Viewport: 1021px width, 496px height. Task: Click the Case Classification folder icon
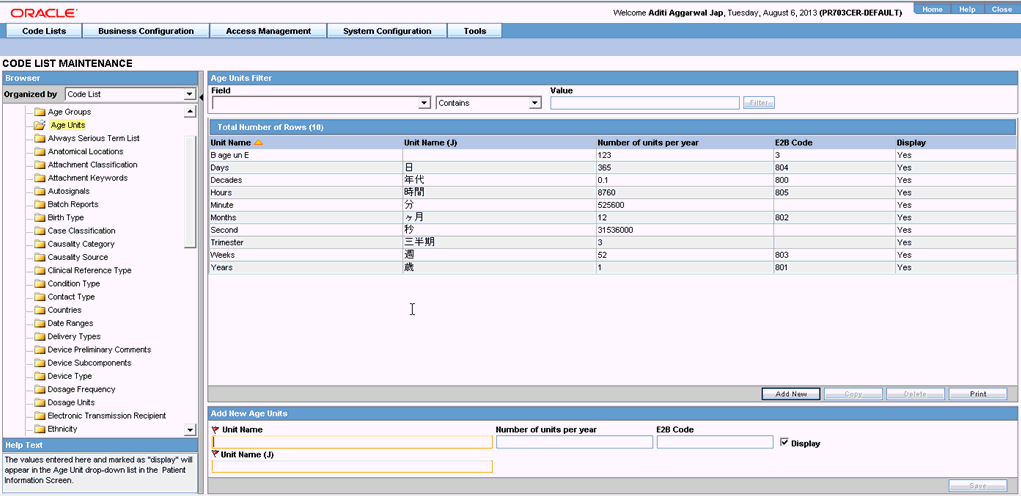coord(39,231)
